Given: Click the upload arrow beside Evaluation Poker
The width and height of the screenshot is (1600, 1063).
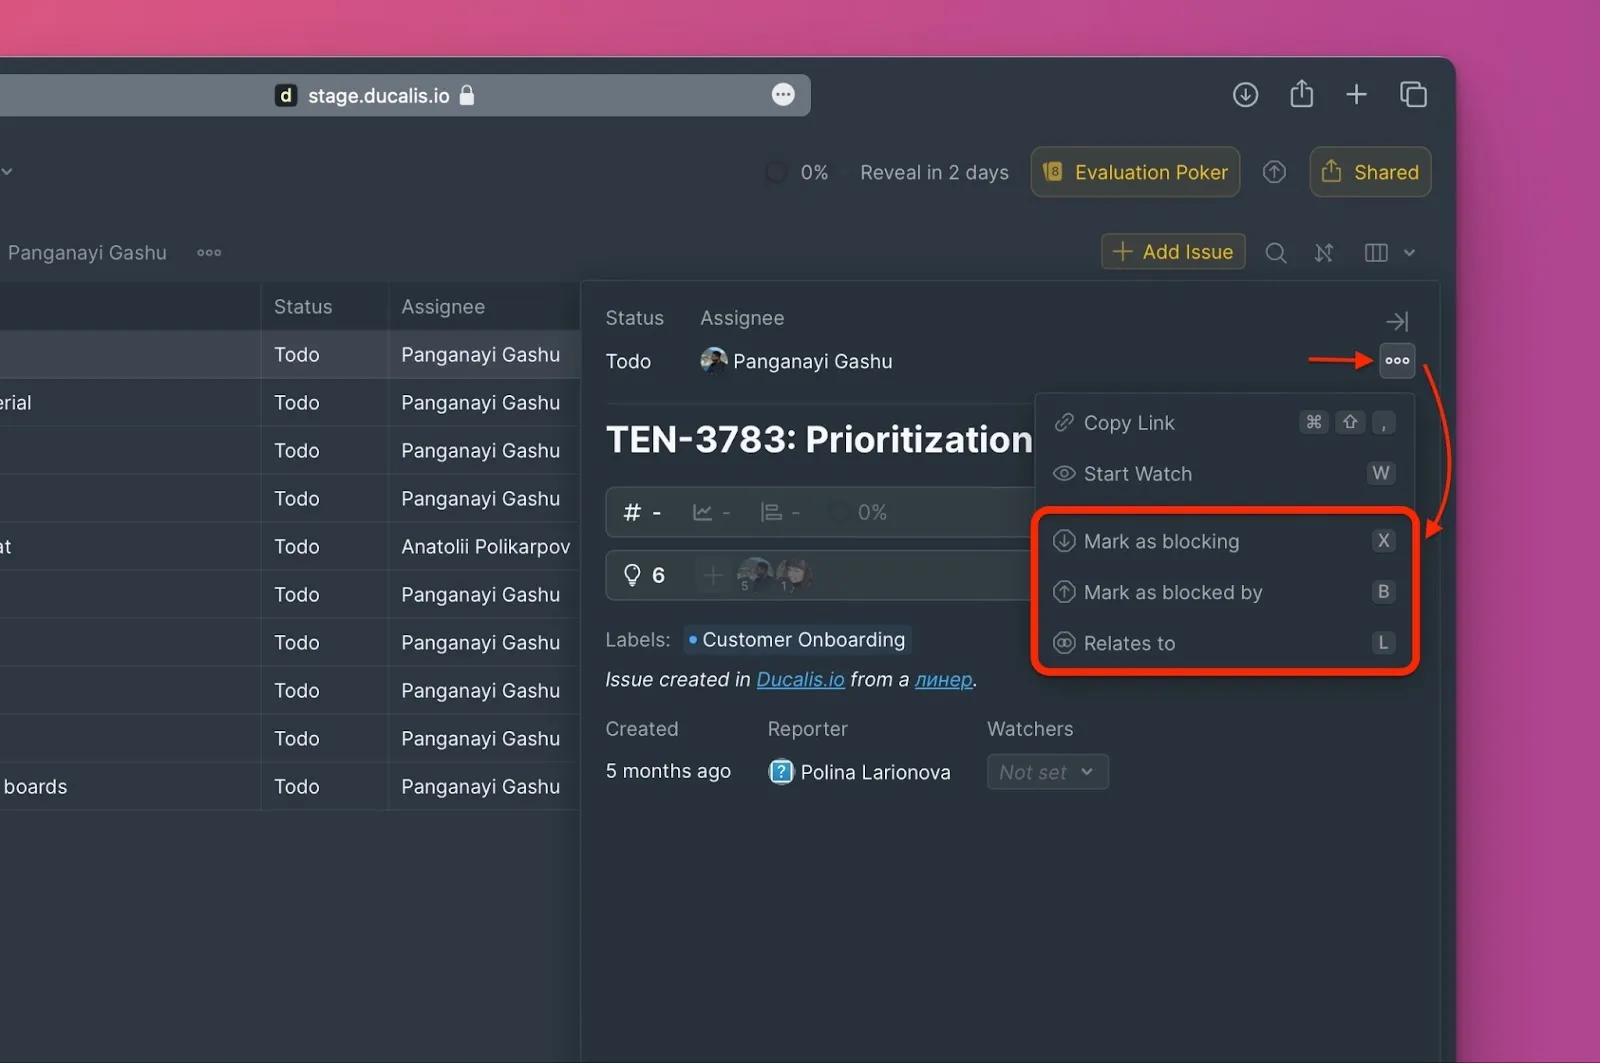Looking at the screenshot, I should pos(1274,172).
